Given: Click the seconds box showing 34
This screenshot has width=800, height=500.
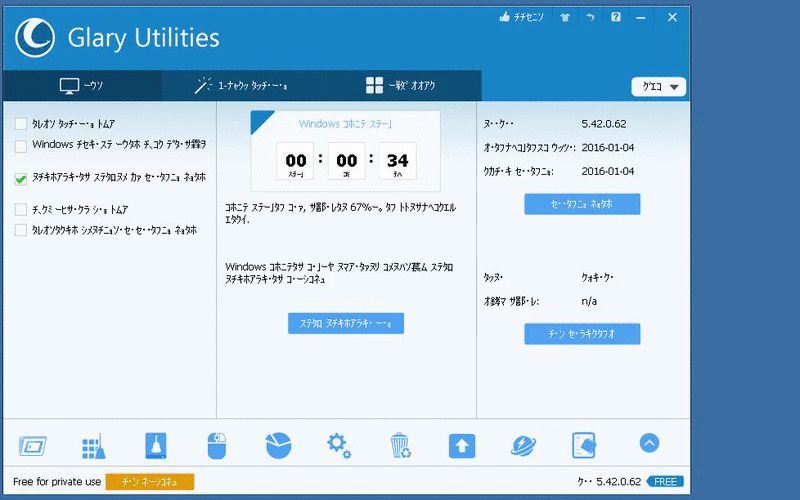Looking at the screenshot, I should [x=397, y=161].
